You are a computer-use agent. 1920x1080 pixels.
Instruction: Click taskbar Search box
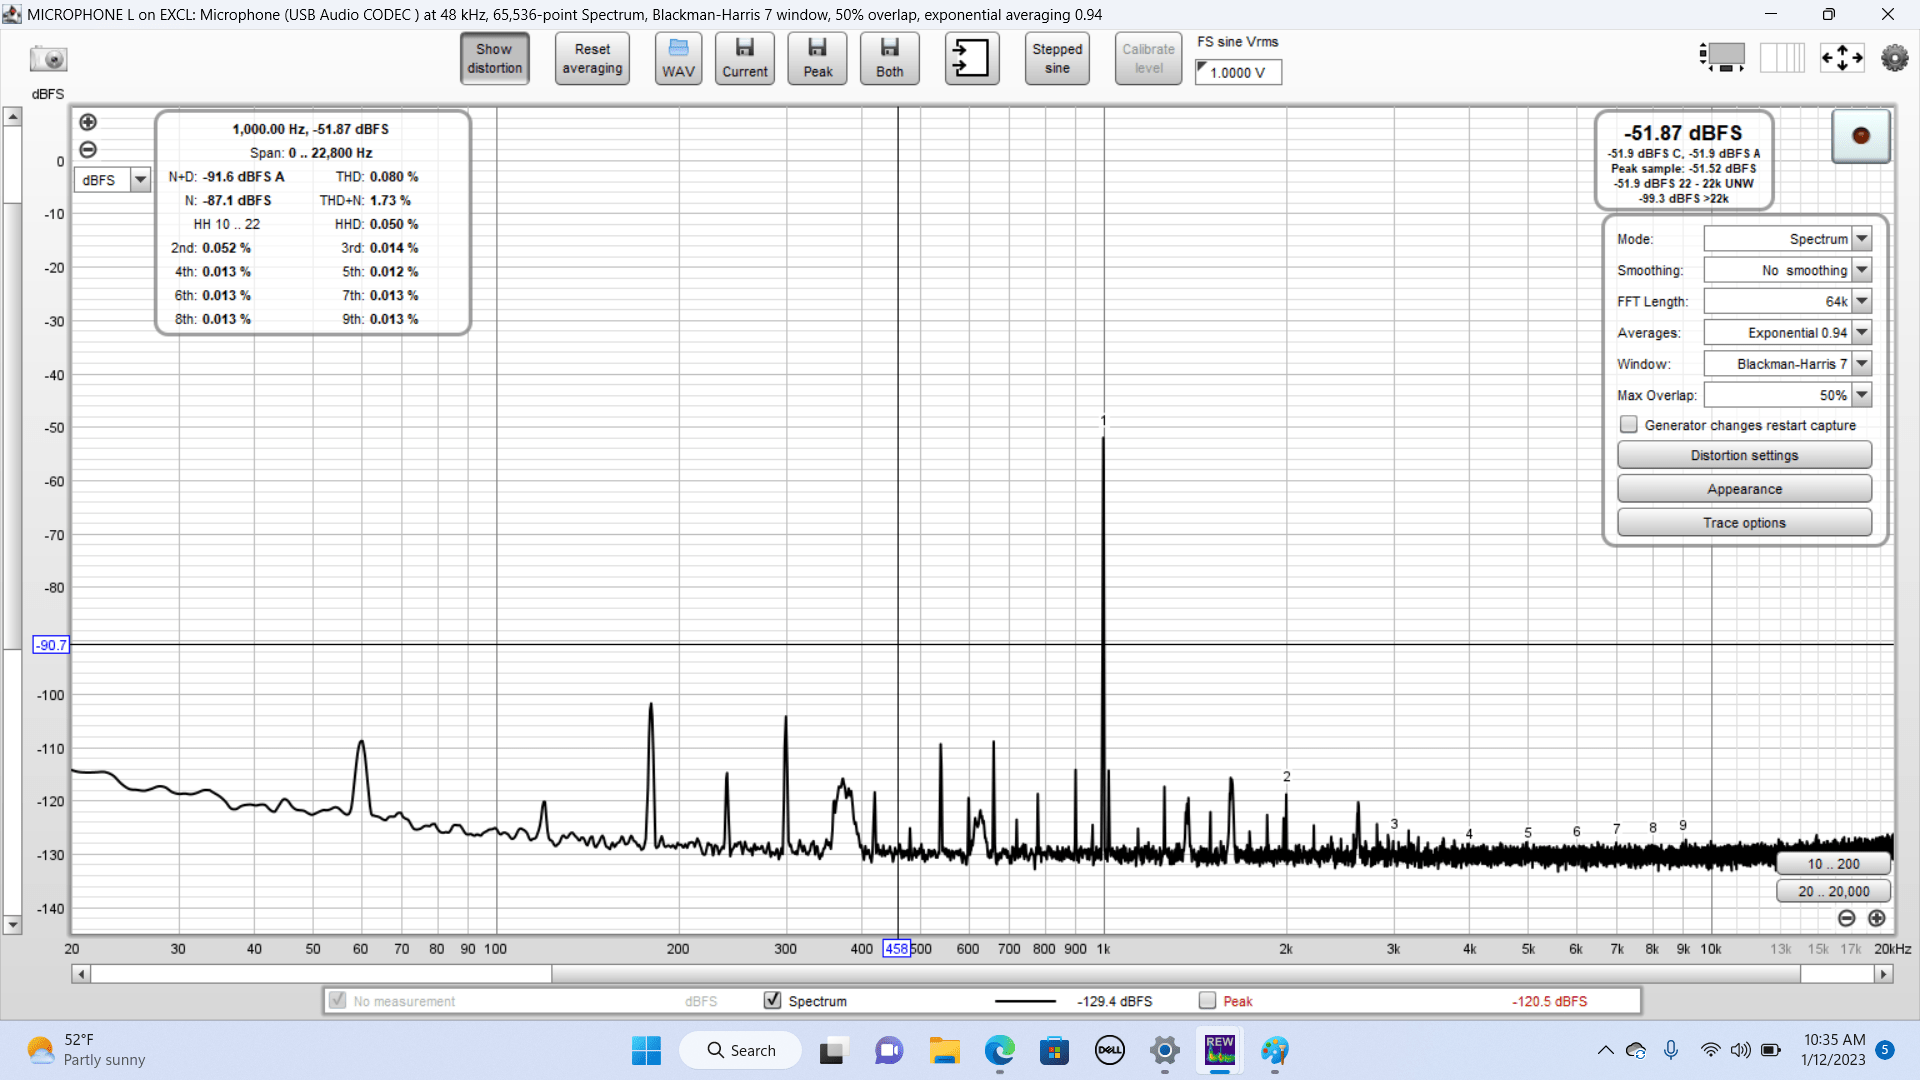741,1050
